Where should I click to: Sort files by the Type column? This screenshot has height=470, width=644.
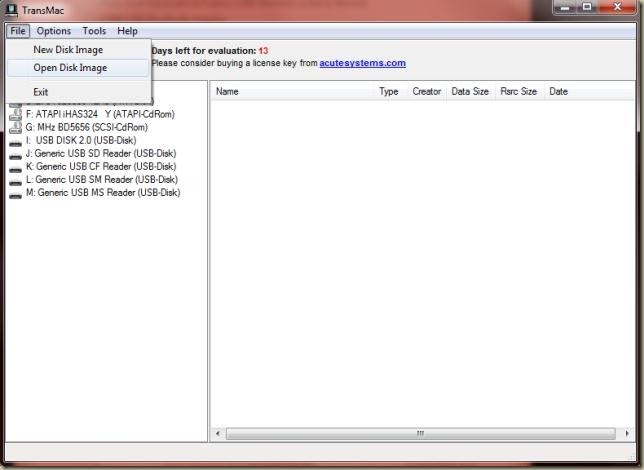[x=392, y=92]
